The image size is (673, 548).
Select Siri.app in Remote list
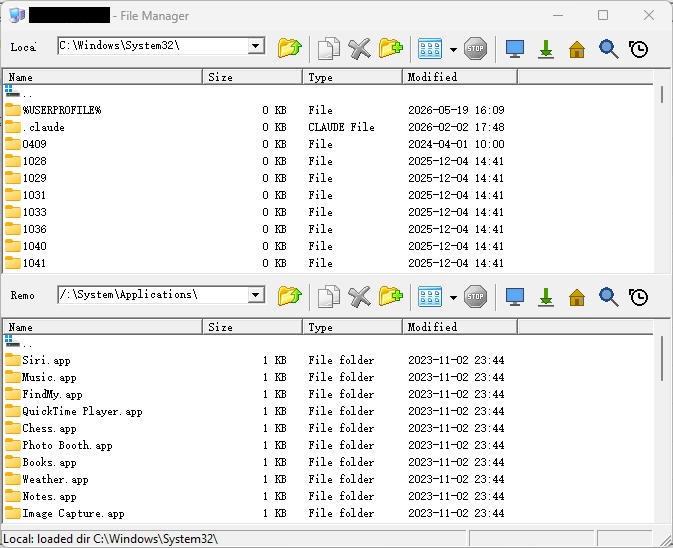(38, 360)
